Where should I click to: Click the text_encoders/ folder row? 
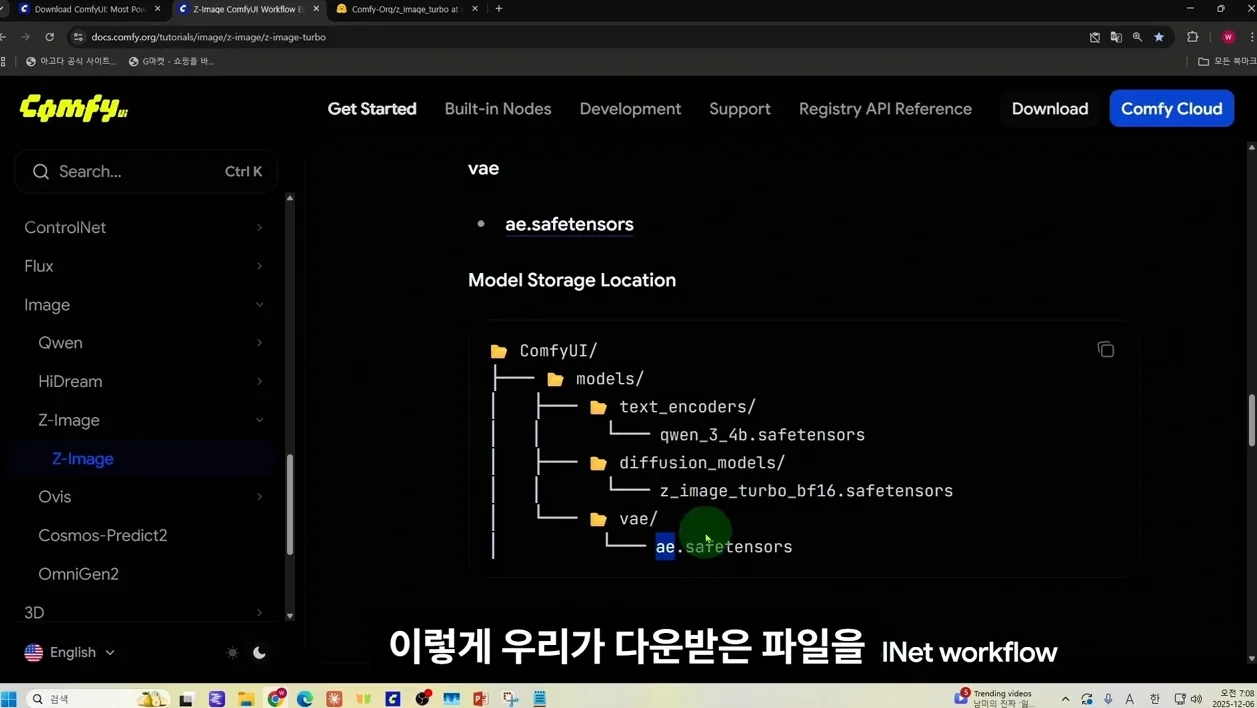673,407
